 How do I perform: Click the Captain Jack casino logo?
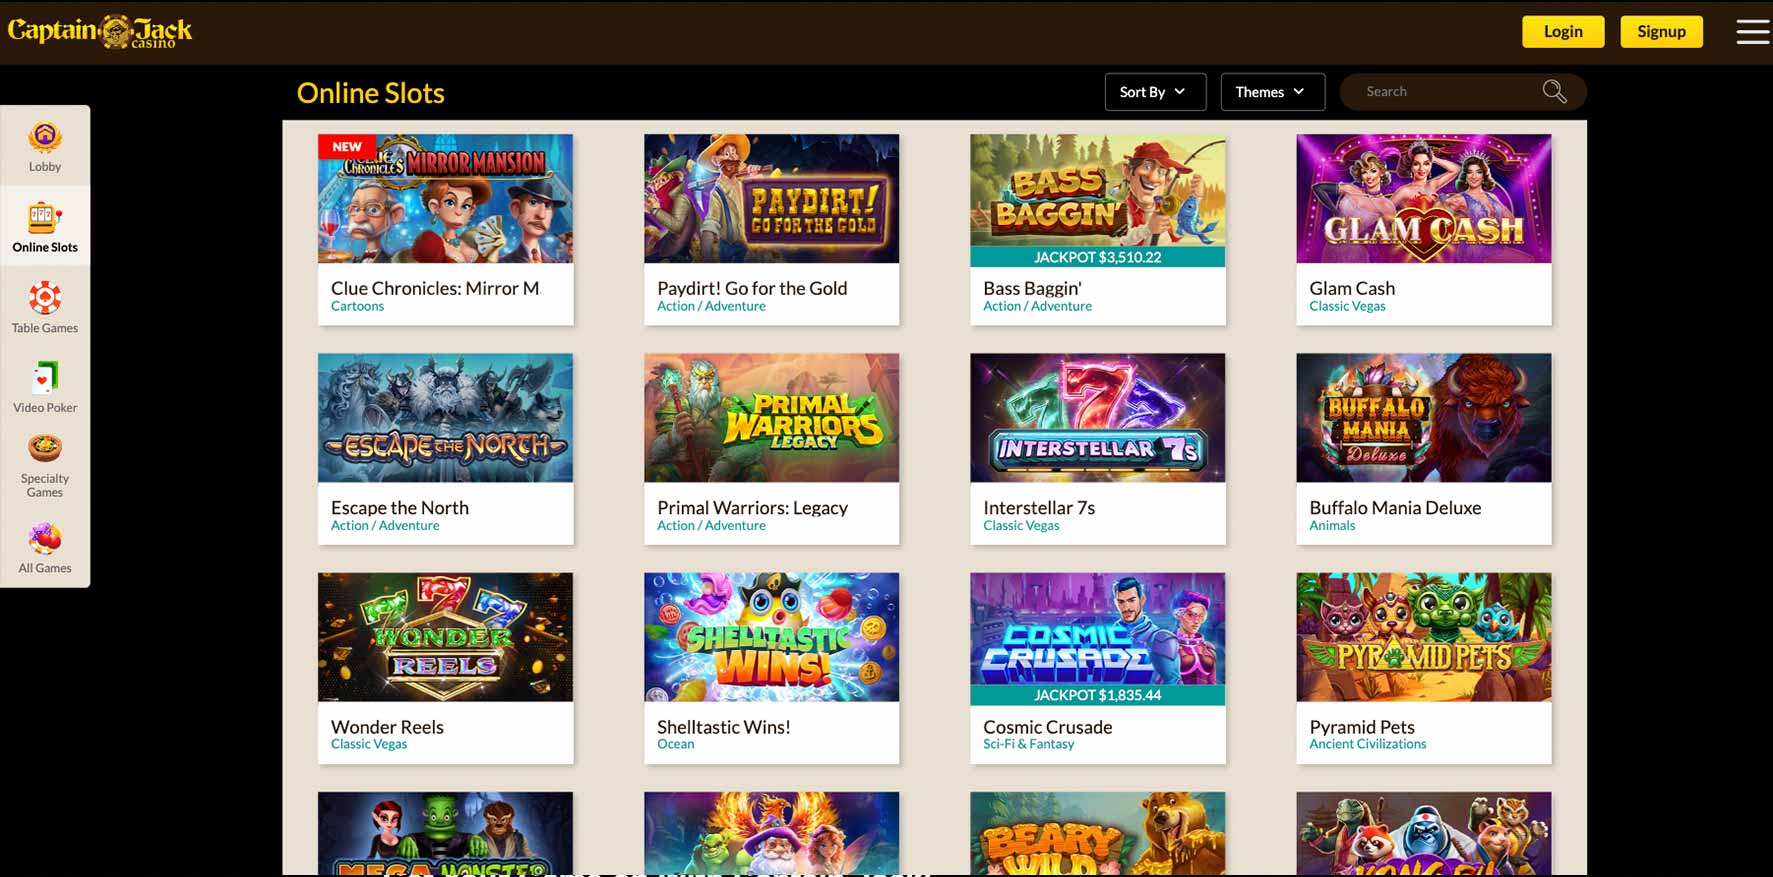[100, 31]
